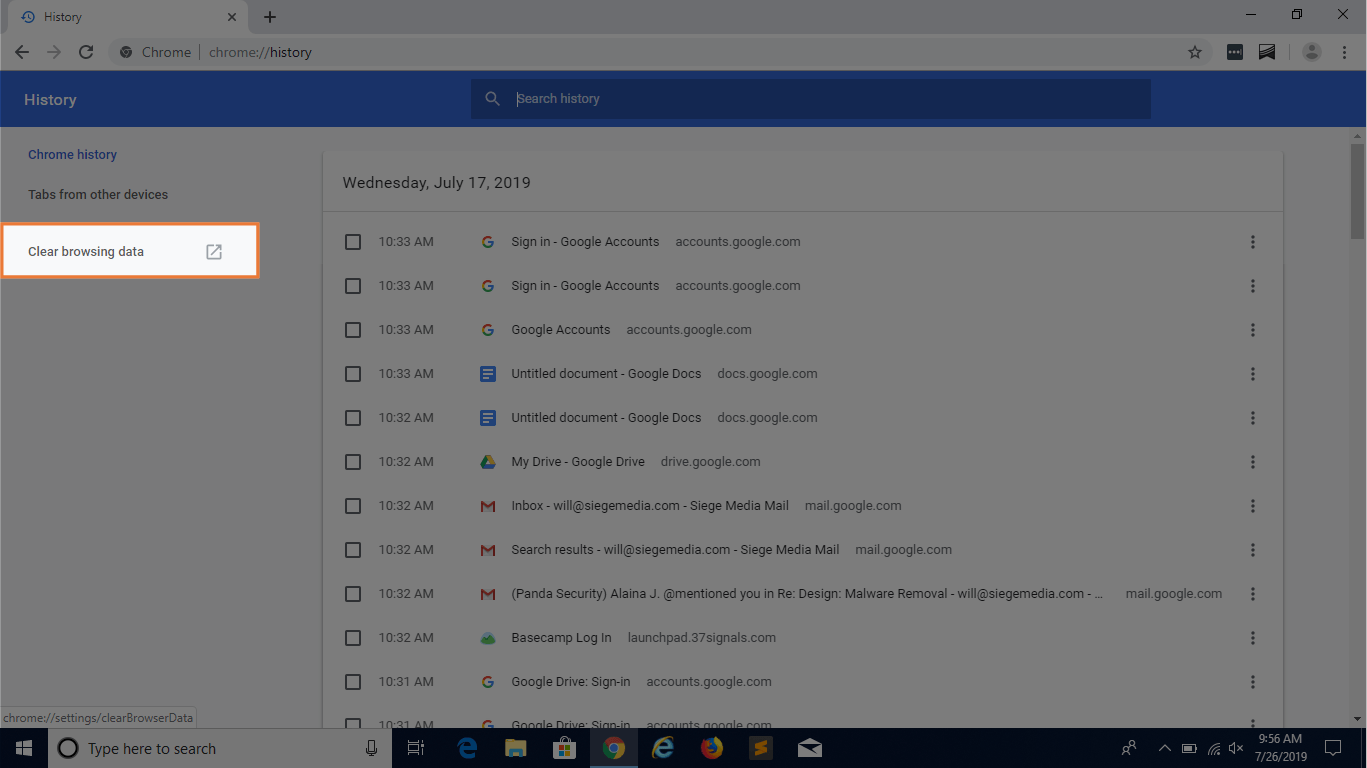
Task: Open the Chrome profile avatar
Action: 1312,52
